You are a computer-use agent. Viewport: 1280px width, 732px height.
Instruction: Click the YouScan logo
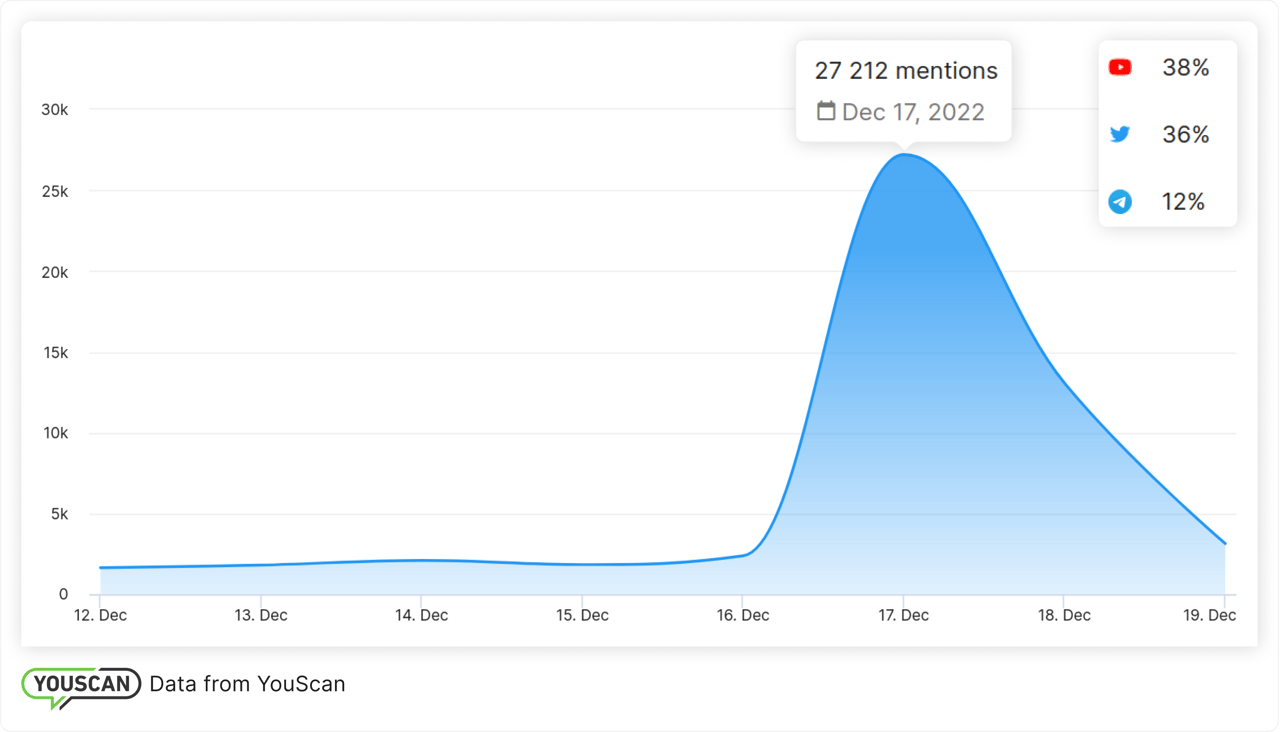81,685
